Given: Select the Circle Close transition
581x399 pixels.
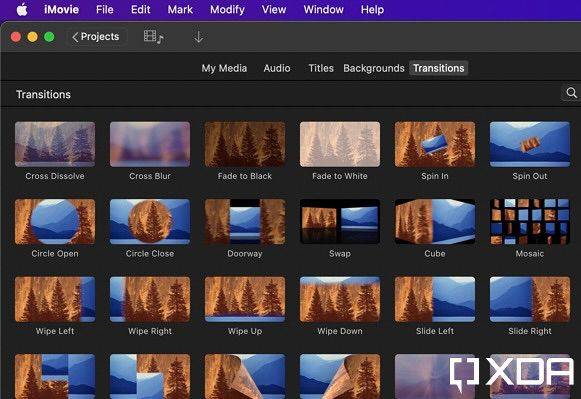Looking at the screenshot, I should 150,222.
